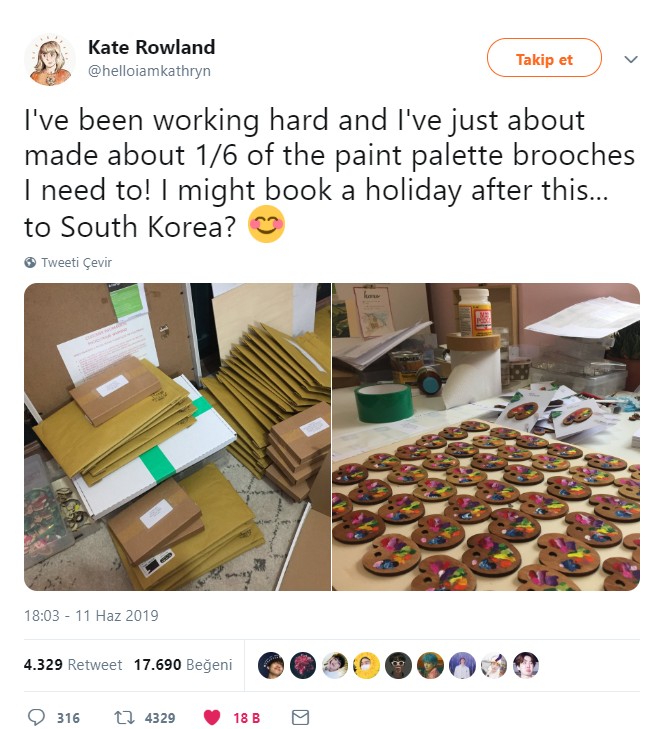
Task: Click the globe icon beside Tweeti Çevir
Action: pos(30,263)
